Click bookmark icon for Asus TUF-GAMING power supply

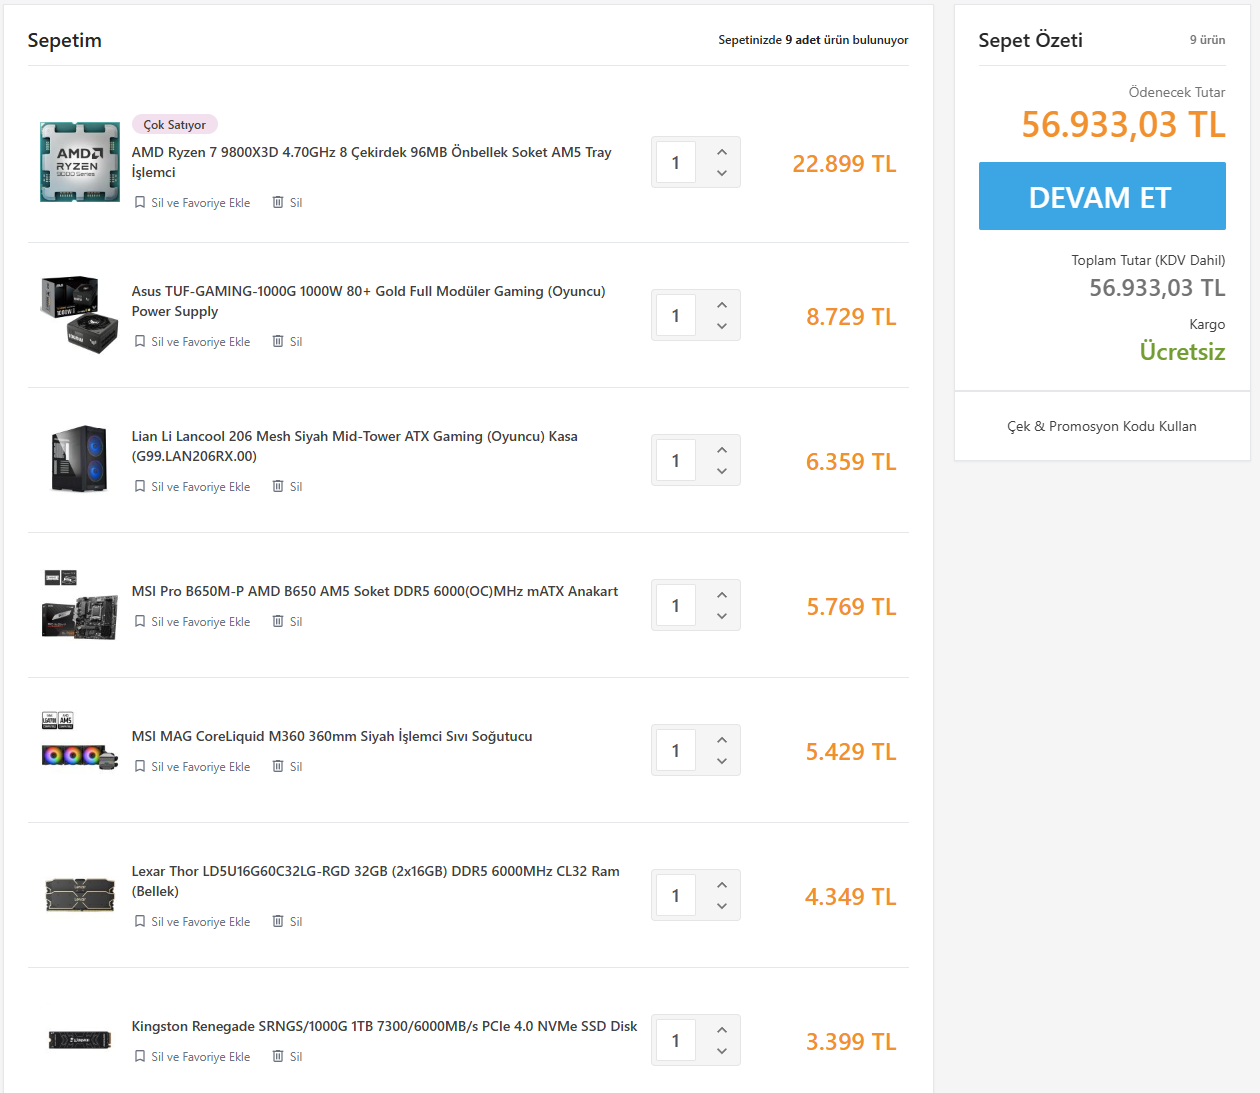[140, 342]
